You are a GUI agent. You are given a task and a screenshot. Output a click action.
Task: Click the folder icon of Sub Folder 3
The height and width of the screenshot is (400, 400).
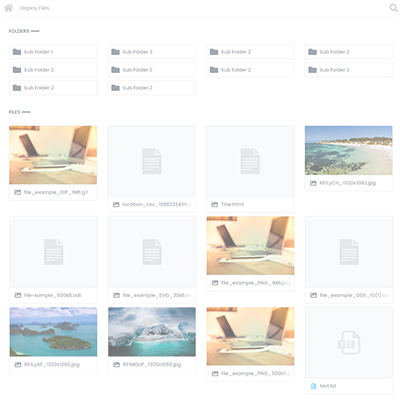[x=115, y=52]
